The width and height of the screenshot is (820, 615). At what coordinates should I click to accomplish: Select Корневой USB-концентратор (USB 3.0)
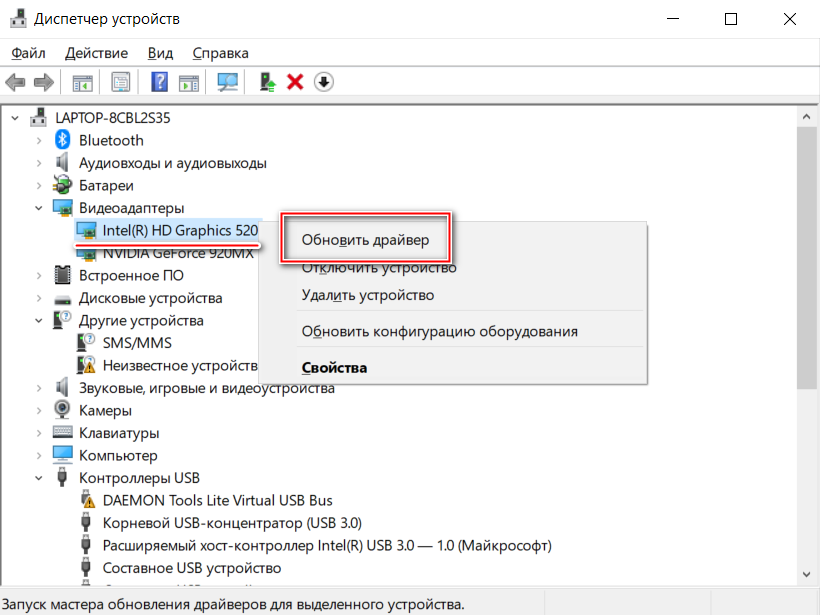(232, 523)
